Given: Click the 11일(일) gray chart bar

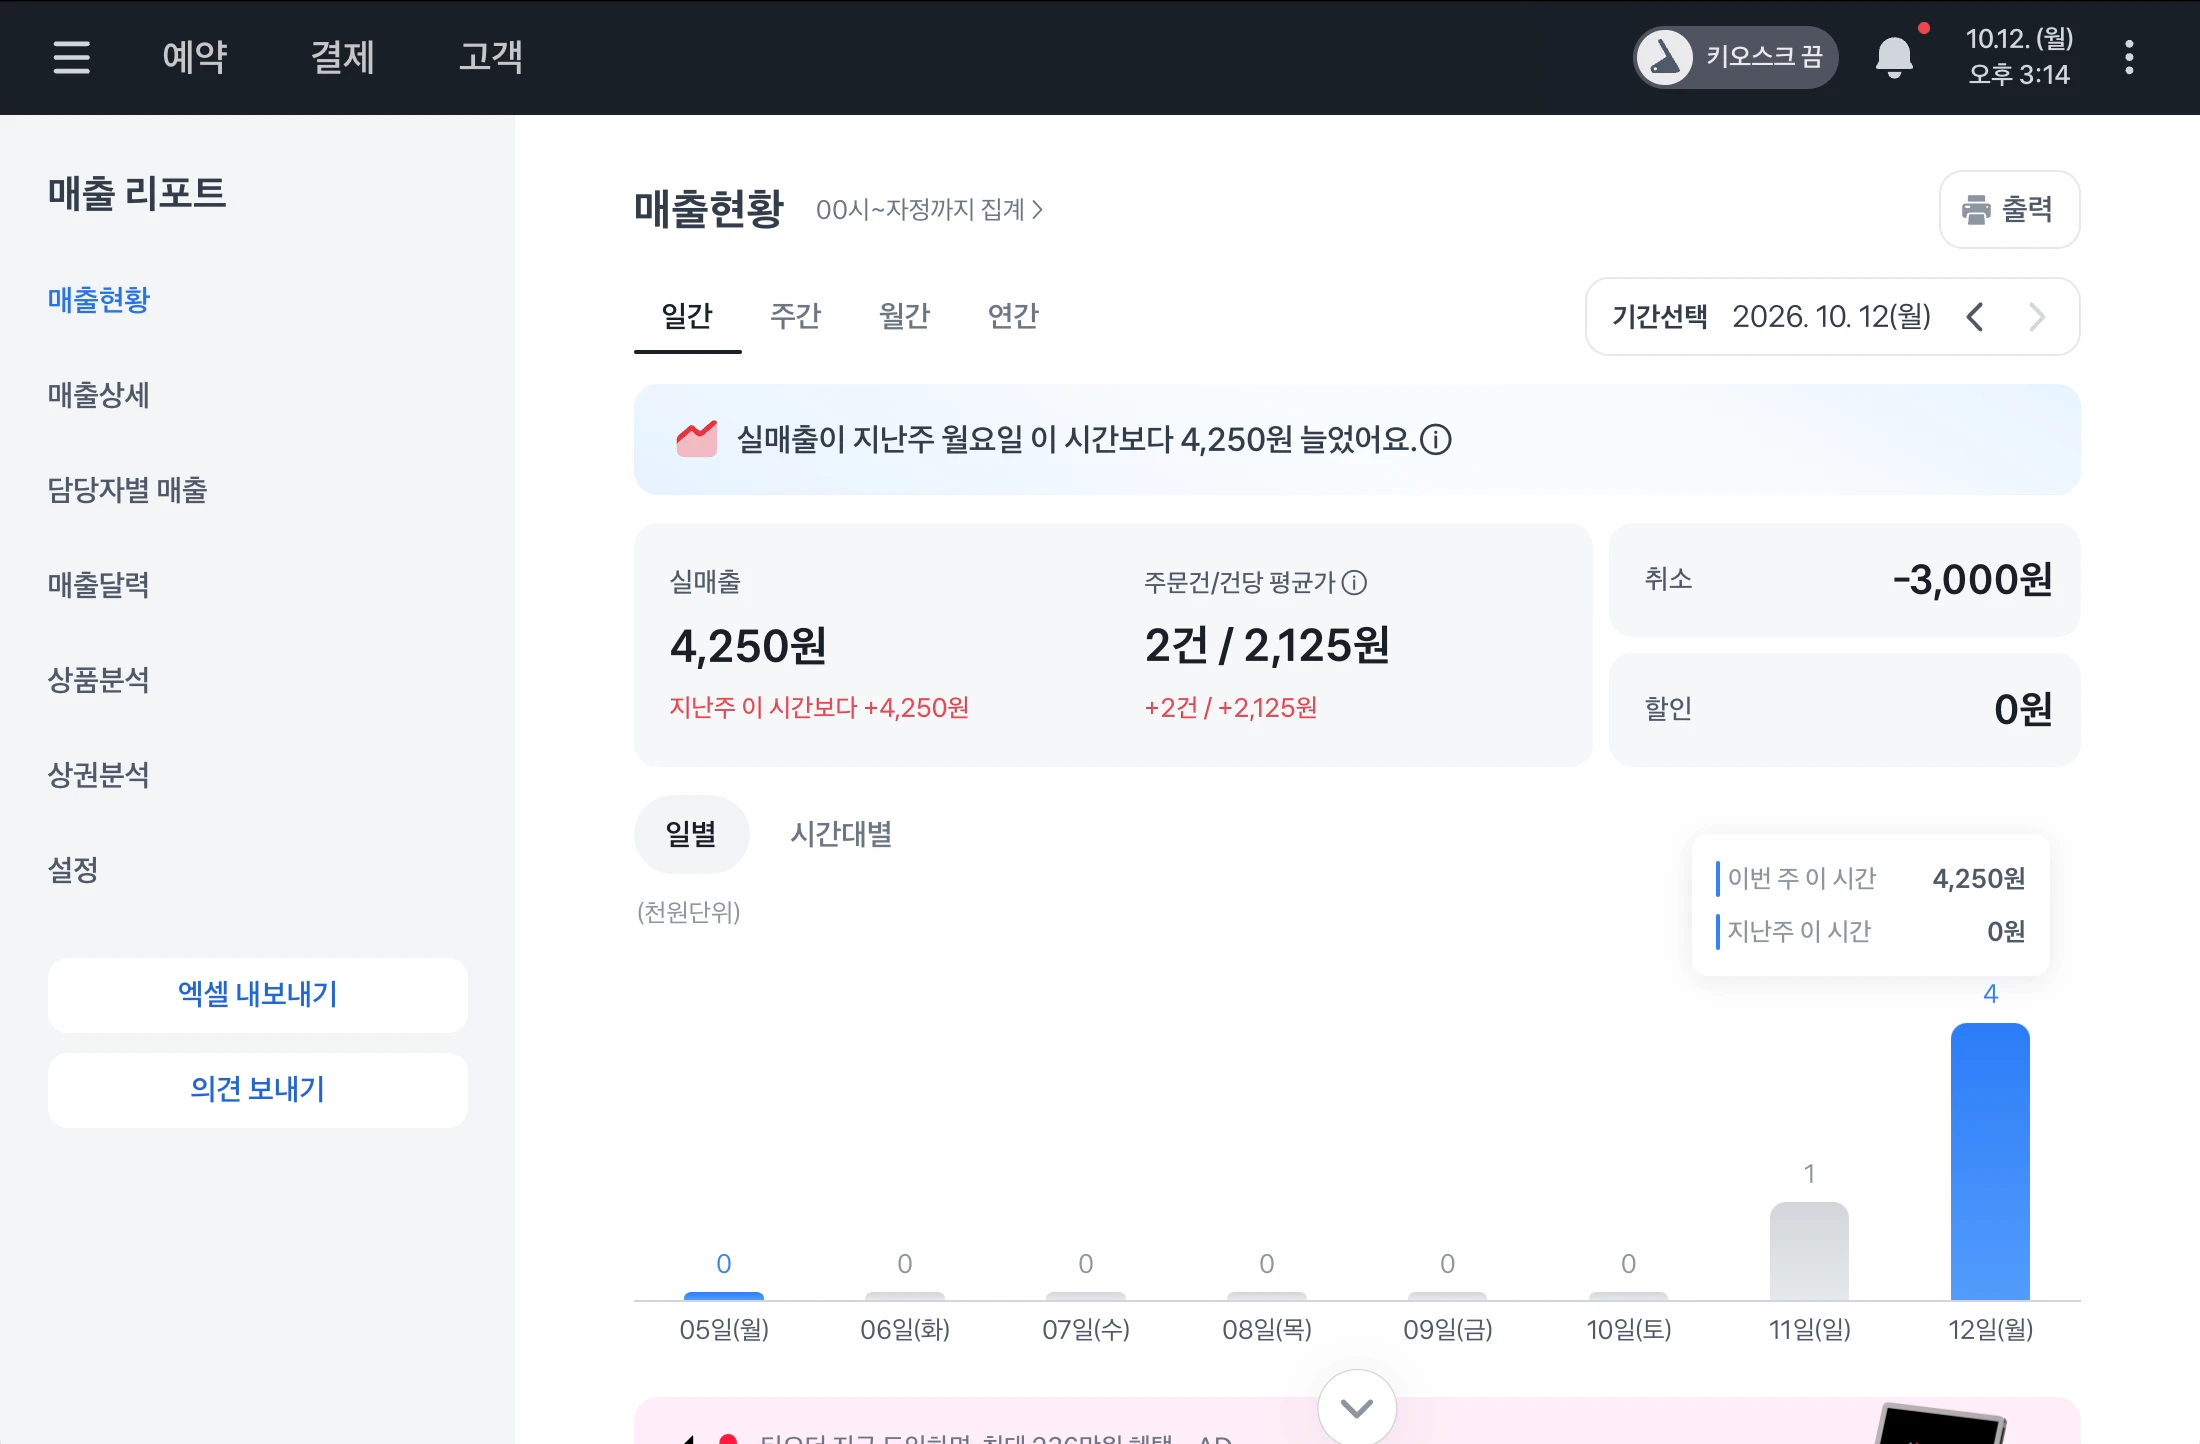Looking at the screenshot, I should [x=1809, y=1252].
